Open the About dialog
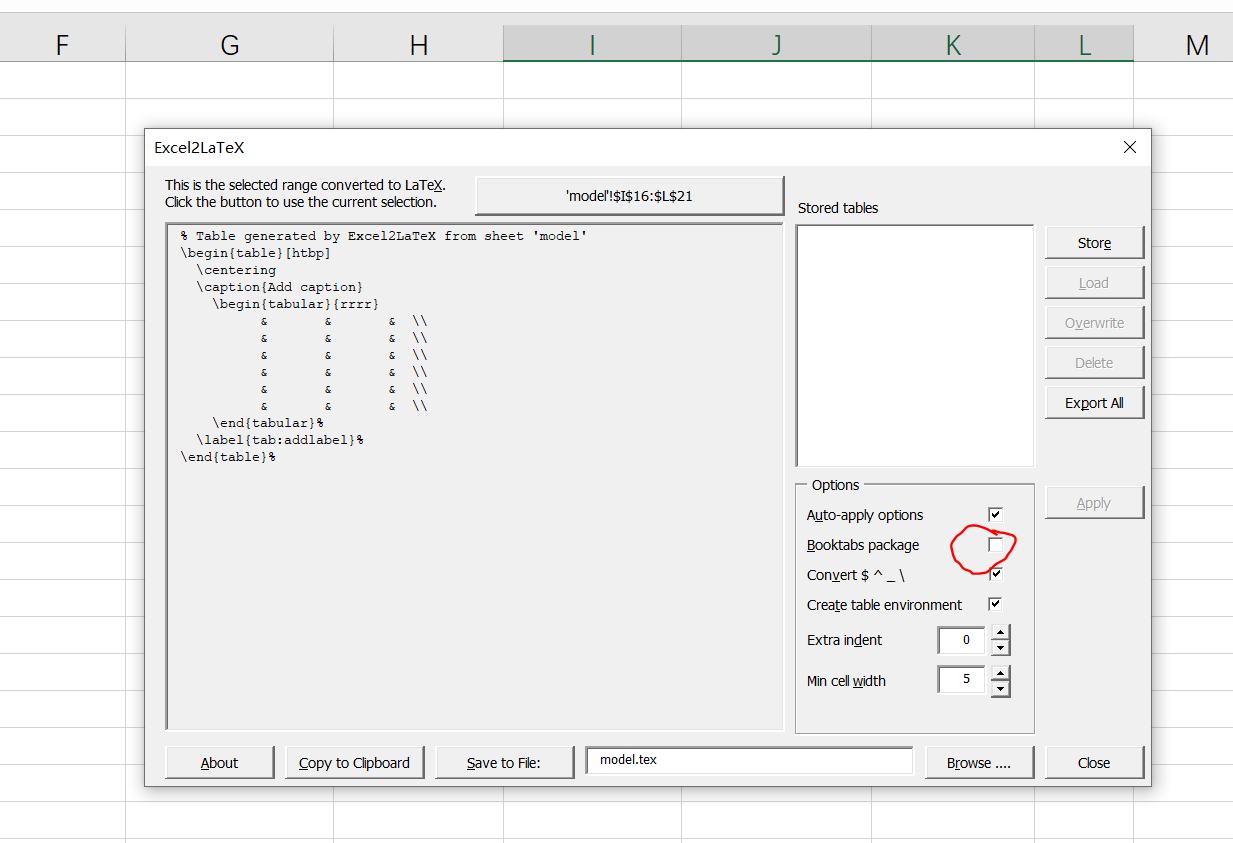This screenshot has width=1233, height=843. (x=219, y=761)
